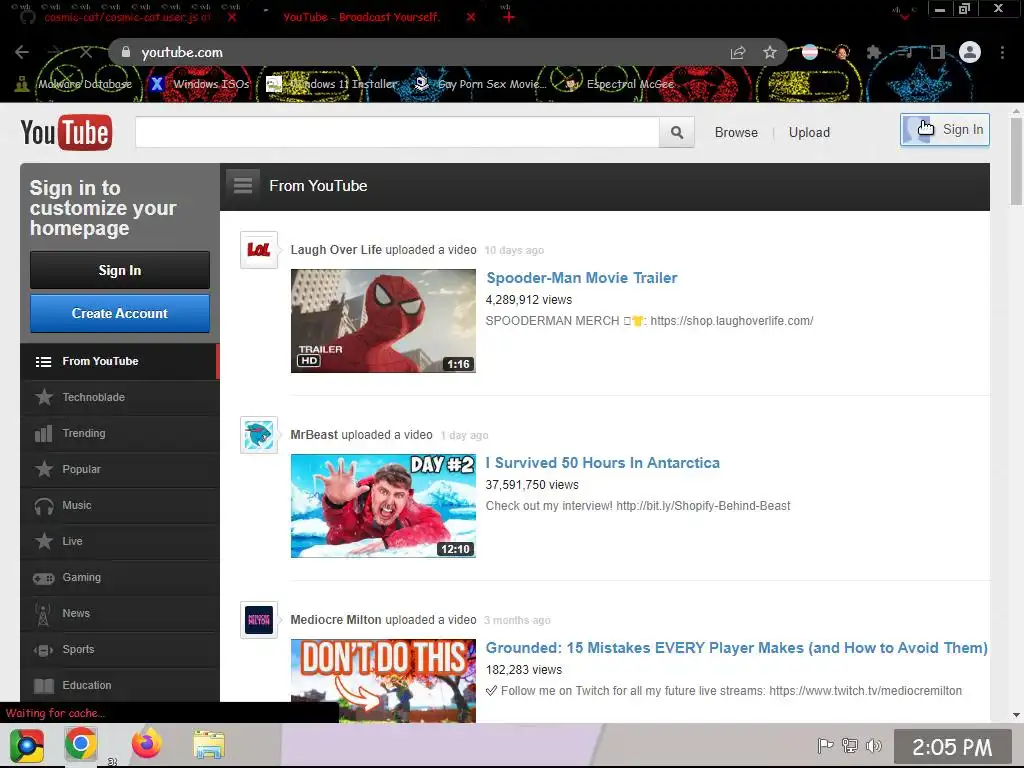
Task: Open I Survived 50 Hours In Antarctica link
Action: coord(602,463)
